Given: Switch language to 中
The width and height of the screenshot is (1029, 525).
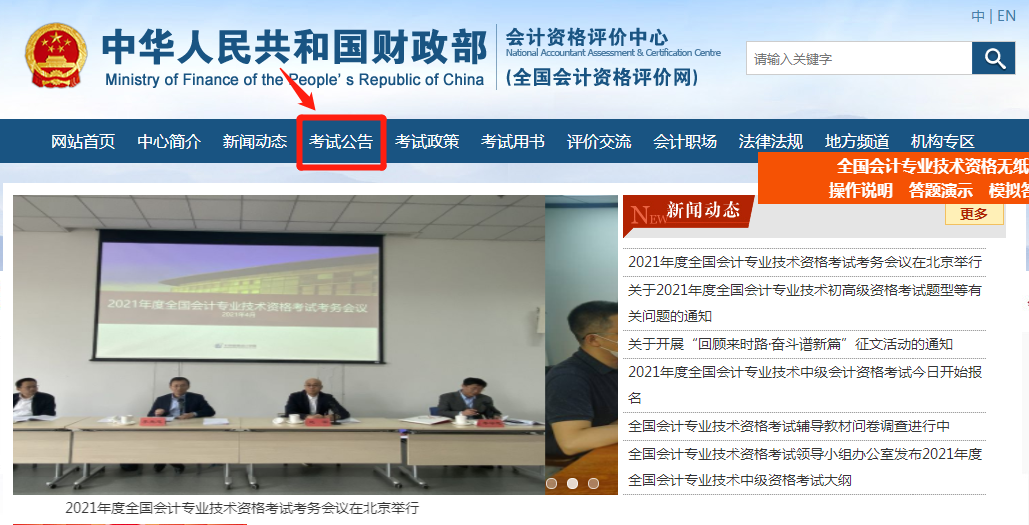Looking at the screenshot, I should pyautogui.click(x=978, y=16).
